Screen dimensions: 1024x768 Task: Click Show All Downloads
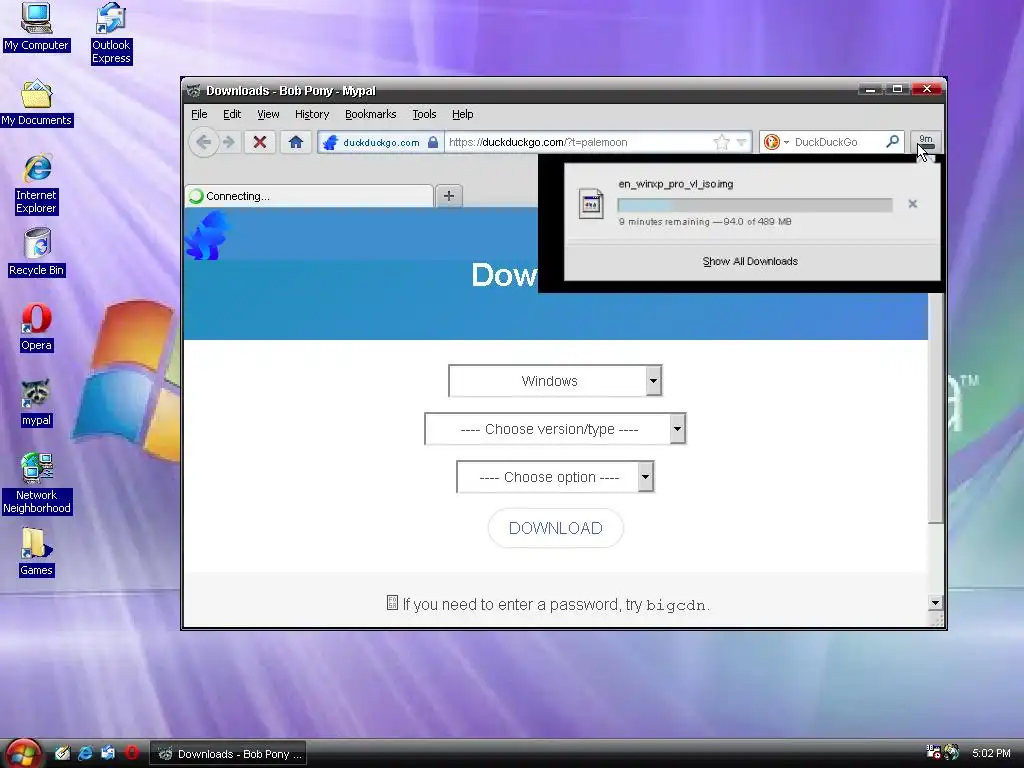[x=750, y=261]
